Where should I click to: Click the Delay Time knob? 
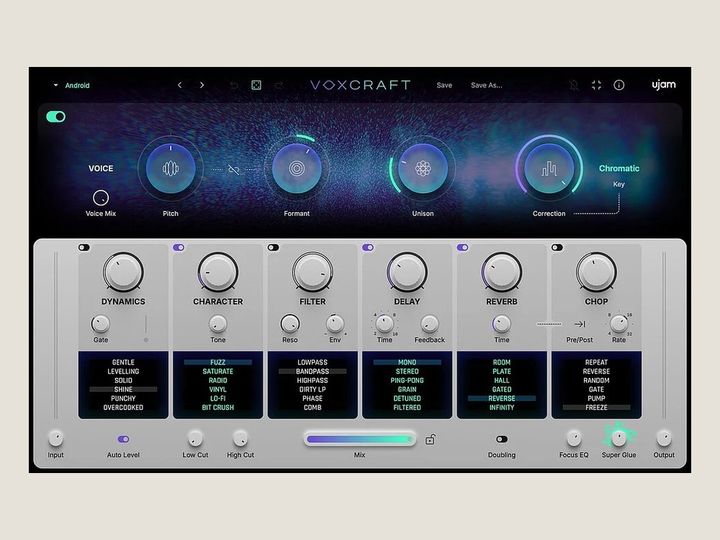click(x=384, y=324)
